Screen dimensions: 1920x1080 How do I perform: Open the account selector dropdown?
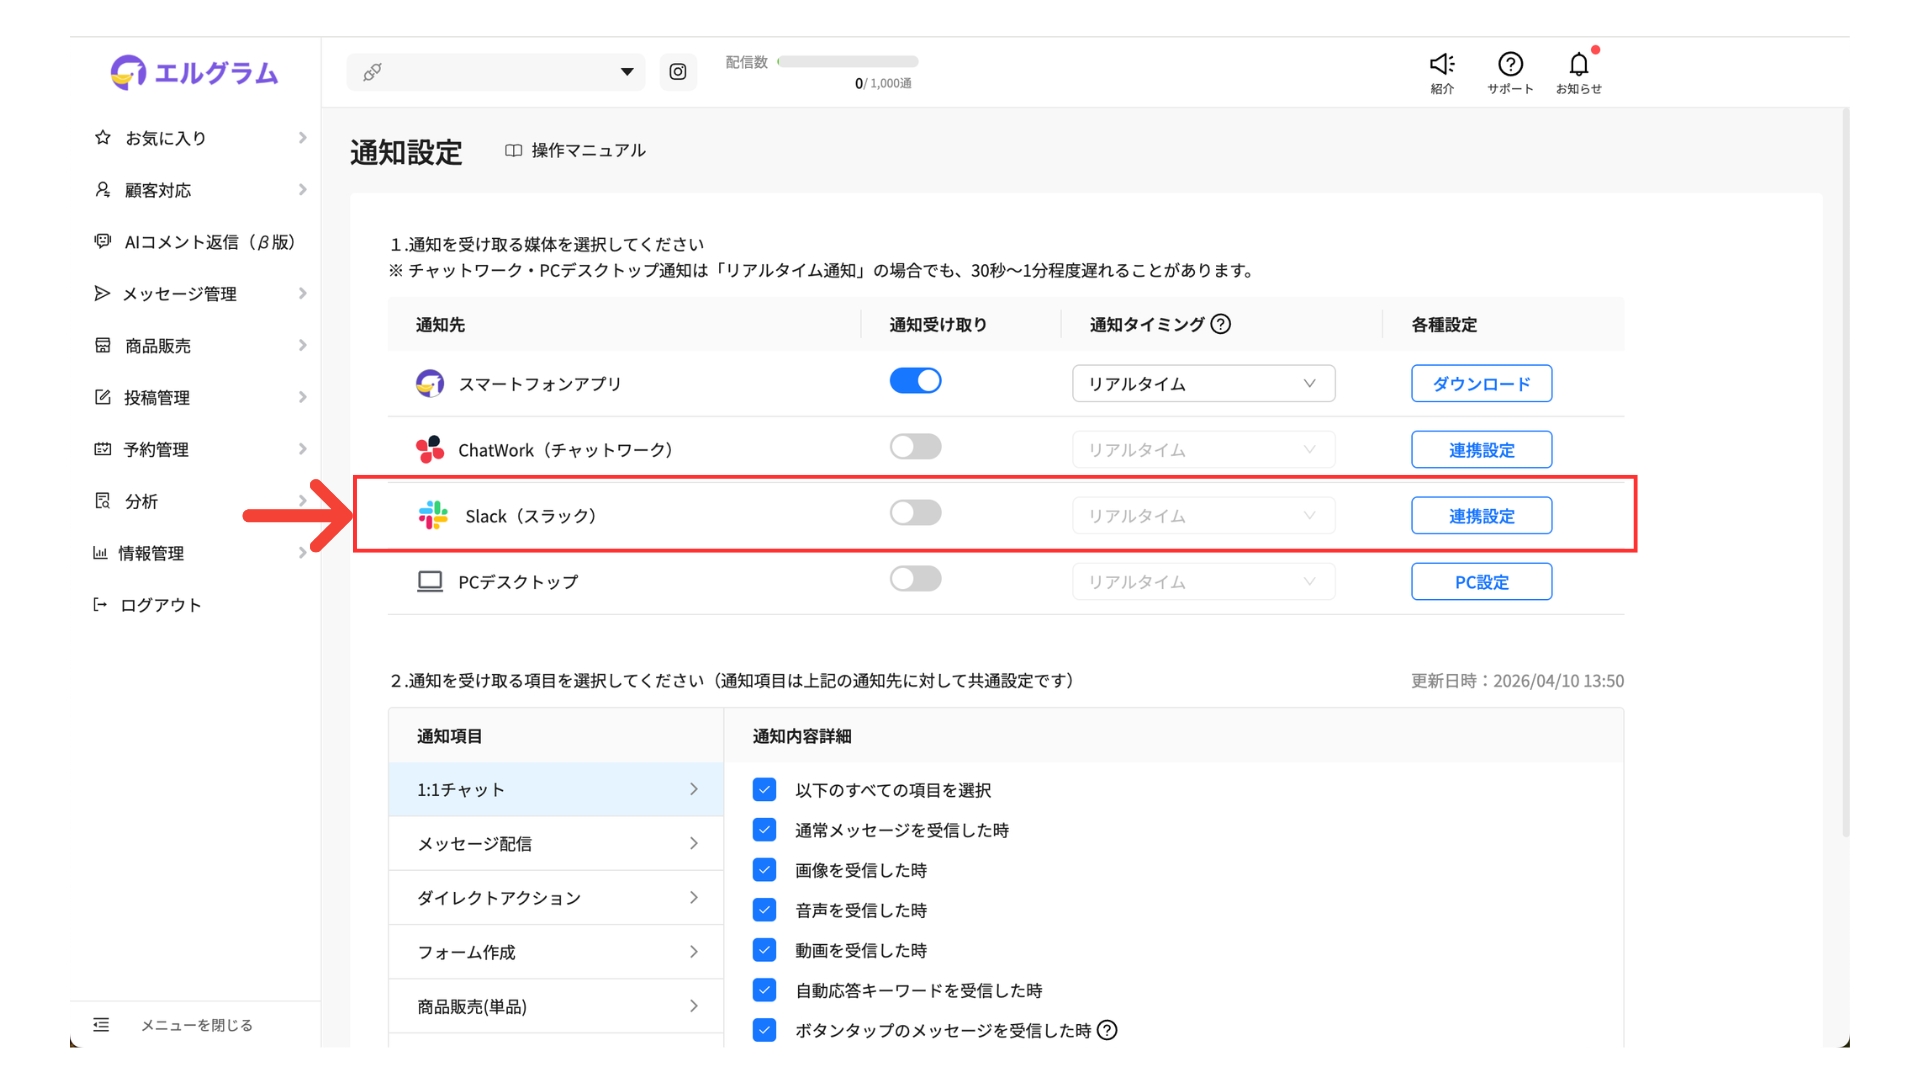click(x=496, y=72)
